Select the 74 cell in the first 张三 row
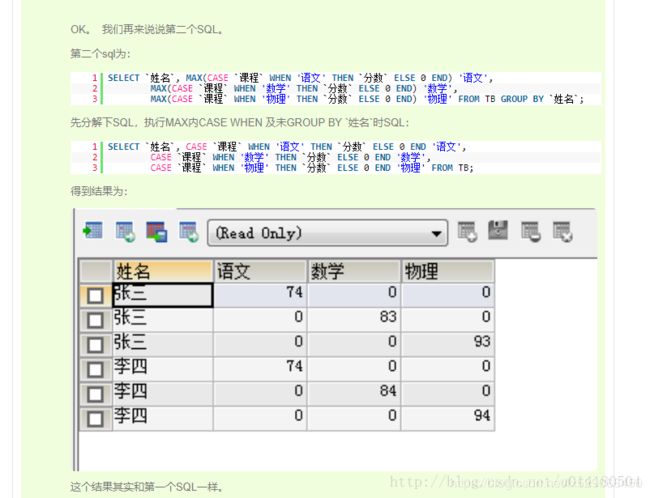Image resolution: width=650 pixels, height=498 pixels. pyautogui.click(x=260, y=295)
